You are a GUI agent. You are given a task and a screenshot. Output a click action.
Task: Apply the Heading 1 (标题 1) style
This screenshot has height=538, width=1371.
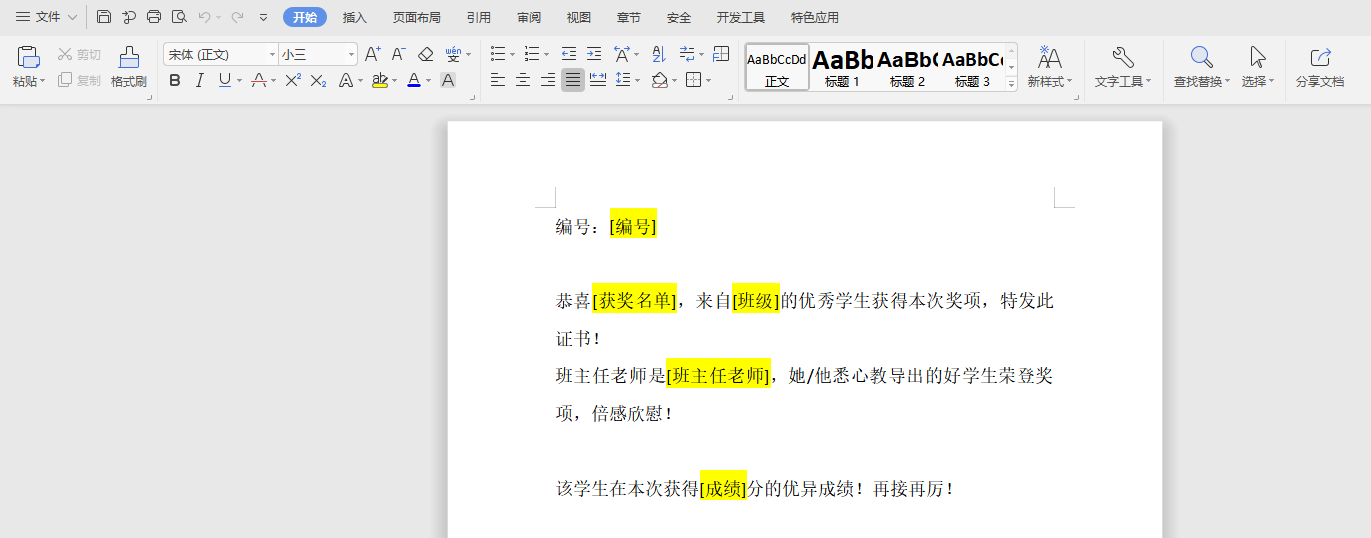(842, 67)
